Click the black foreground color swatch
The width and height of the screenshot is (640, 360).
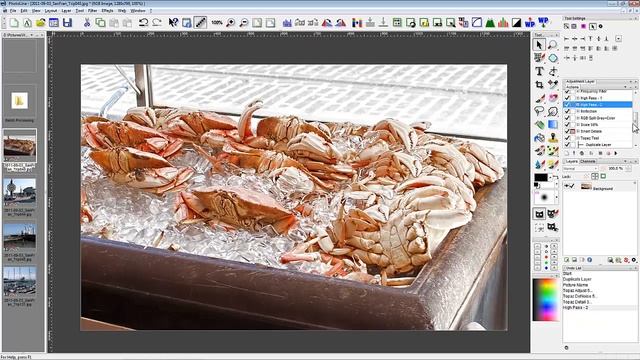tap(541, 178)
